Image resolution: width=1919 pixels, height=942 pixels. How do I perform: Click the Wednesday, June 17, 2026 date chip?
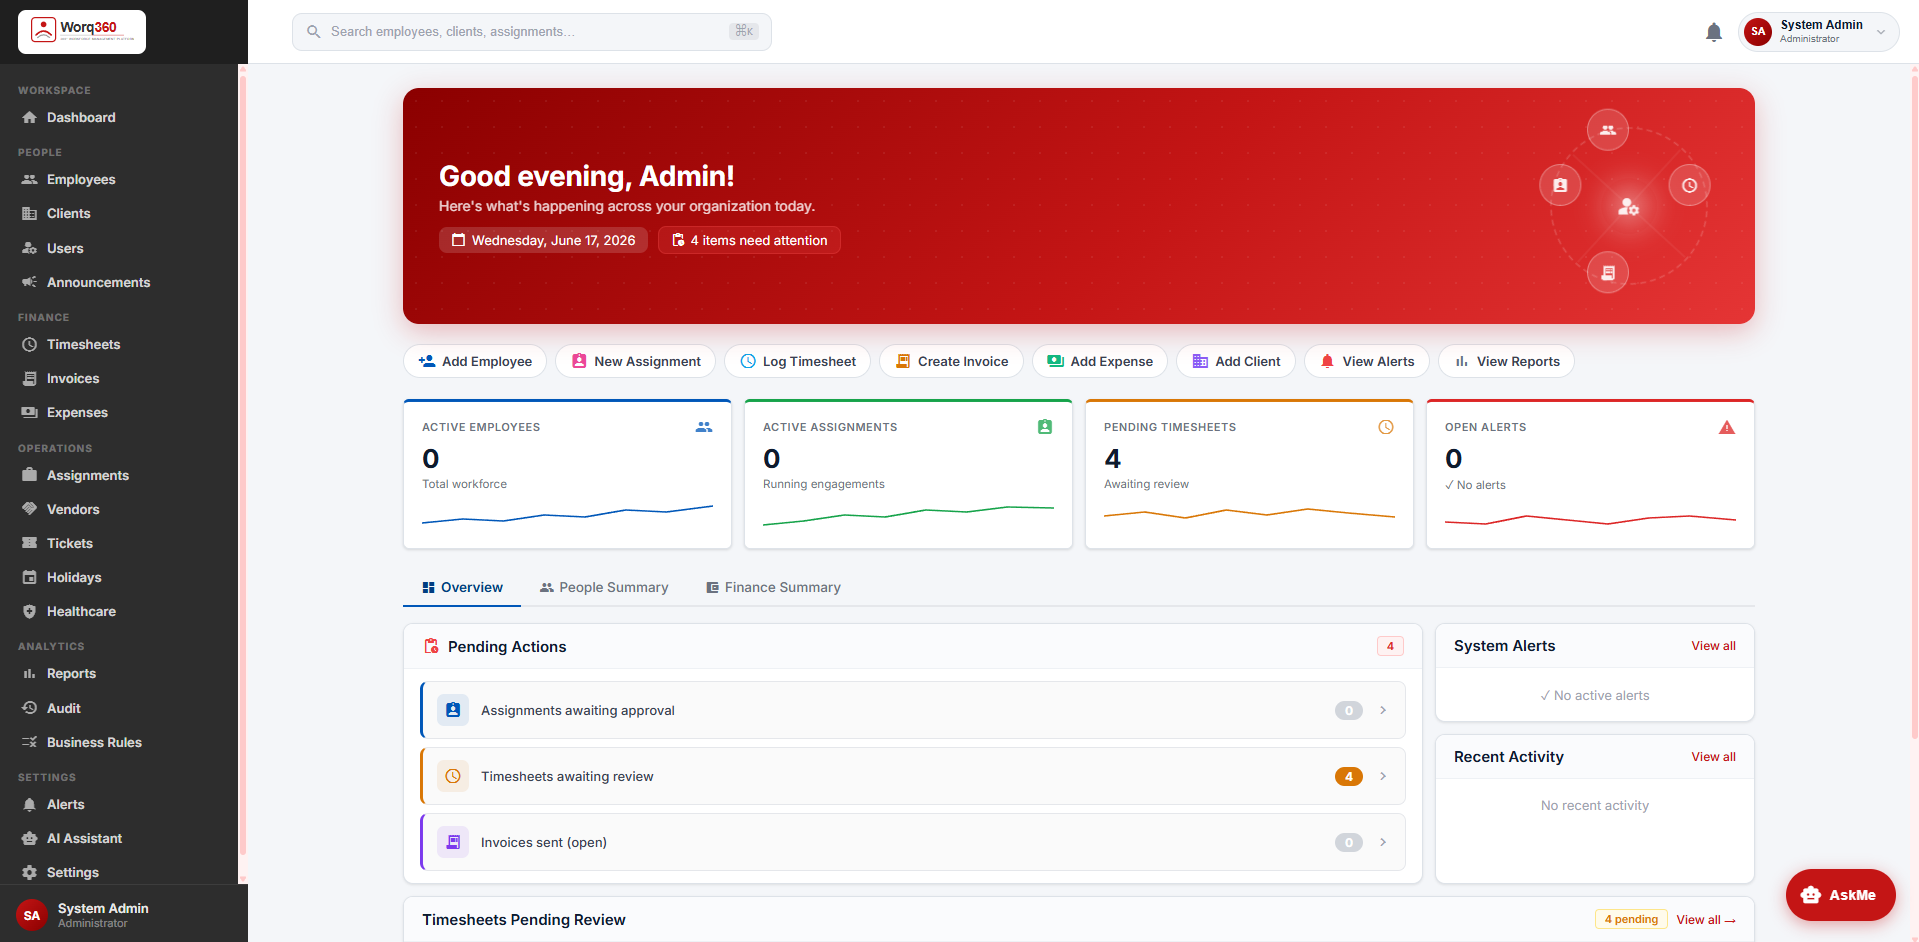tap(543, 241)
